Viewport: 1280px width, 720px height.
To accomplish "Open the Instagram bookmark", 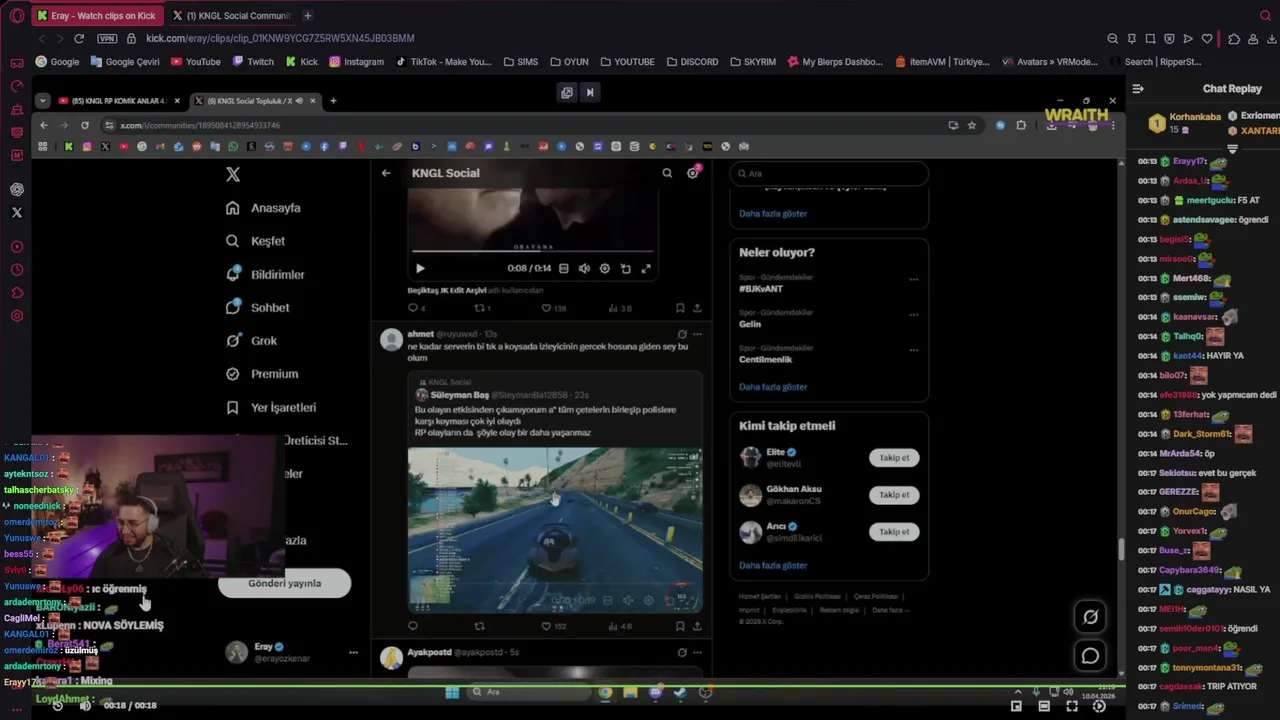I will tap(356, 62).
